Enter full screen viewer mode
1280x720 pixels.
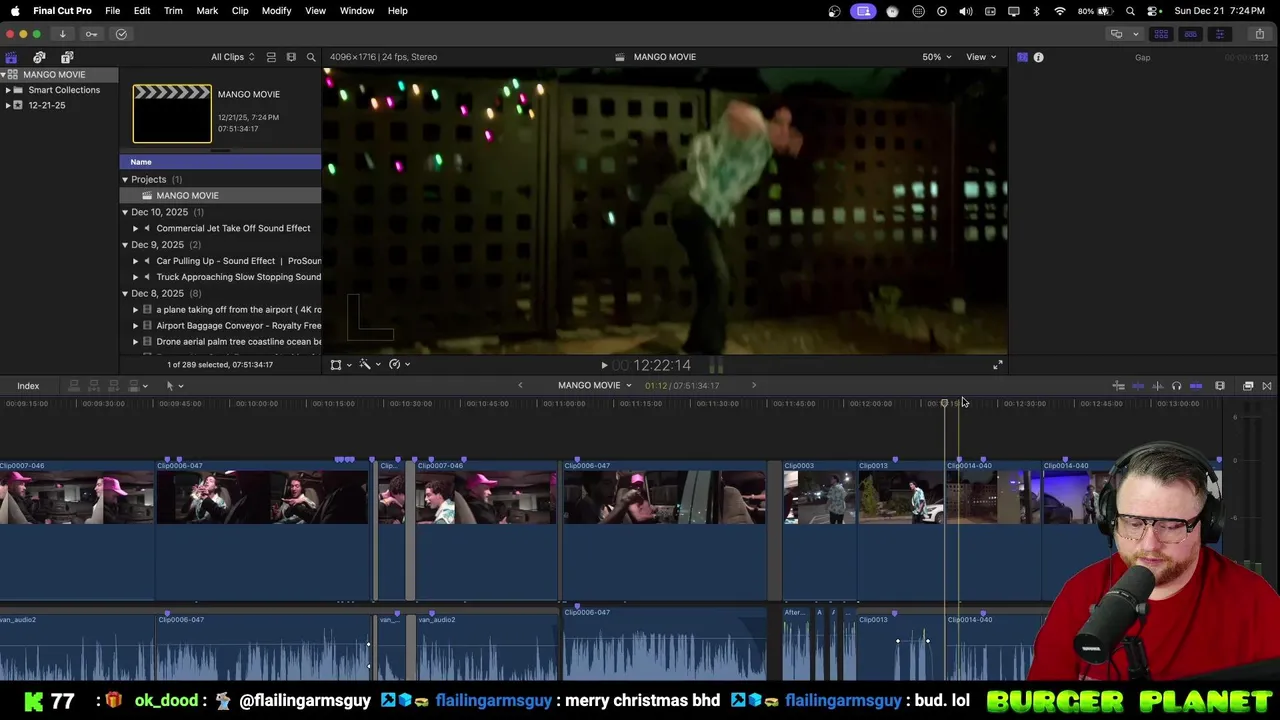coord(997,365)
